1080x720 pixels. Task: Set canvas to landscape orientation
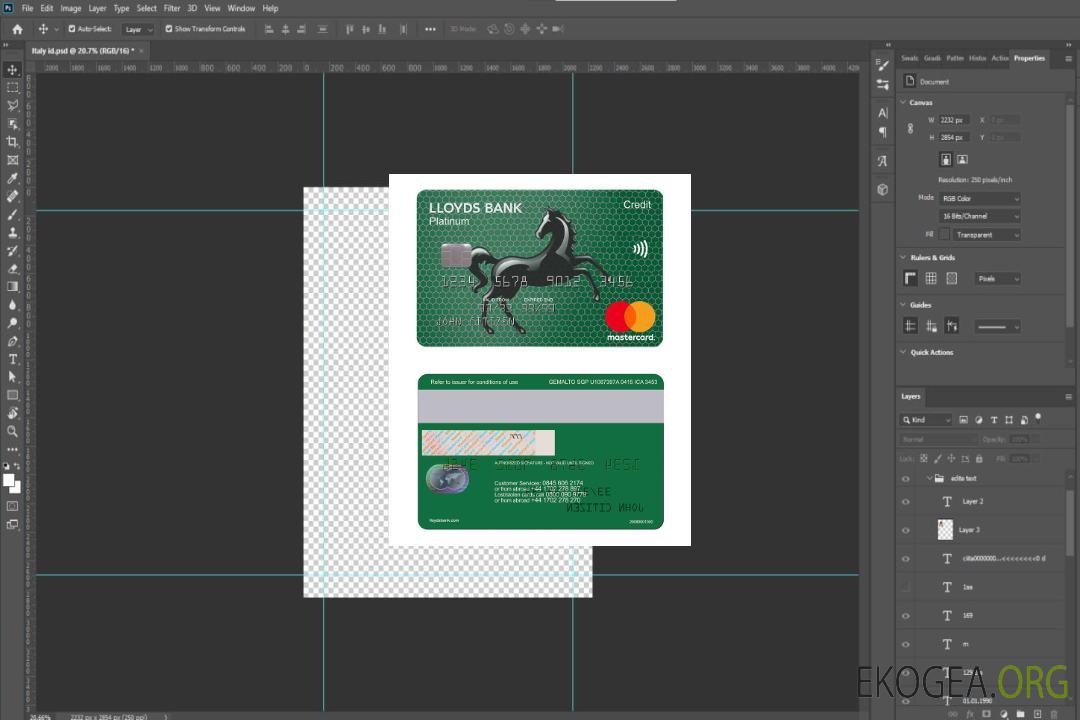tap(962, 159)
